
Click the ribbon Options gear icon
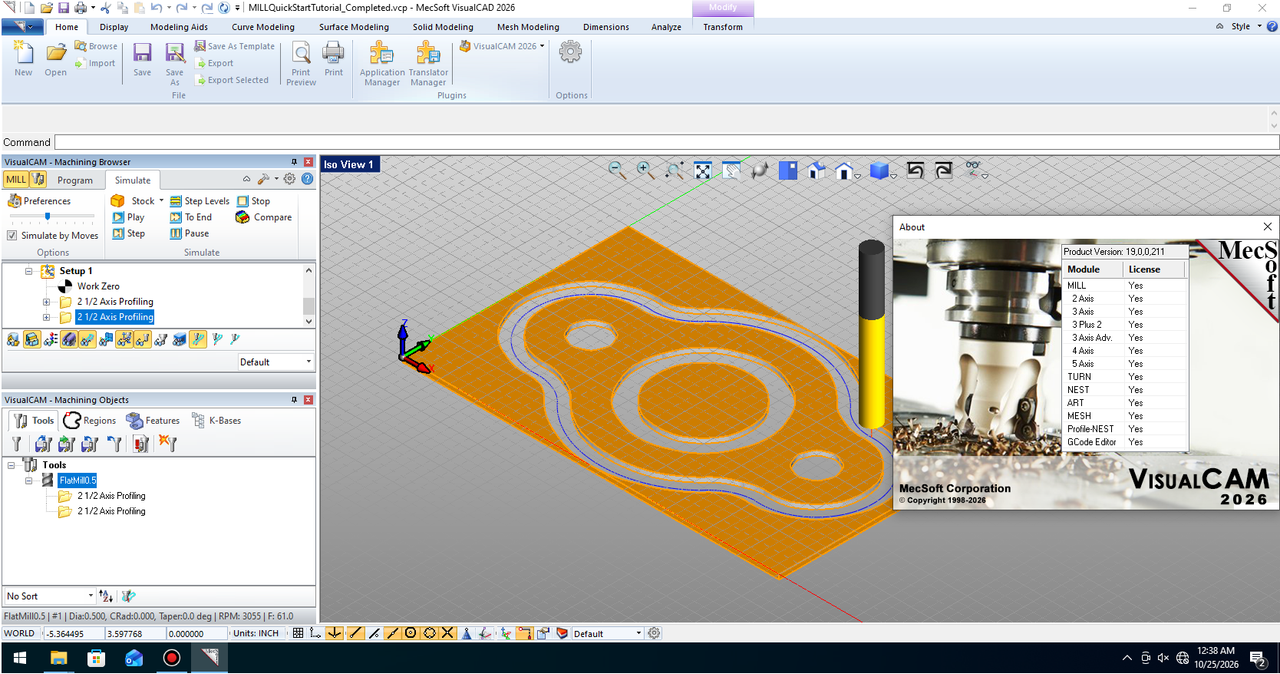click(571, 52)
